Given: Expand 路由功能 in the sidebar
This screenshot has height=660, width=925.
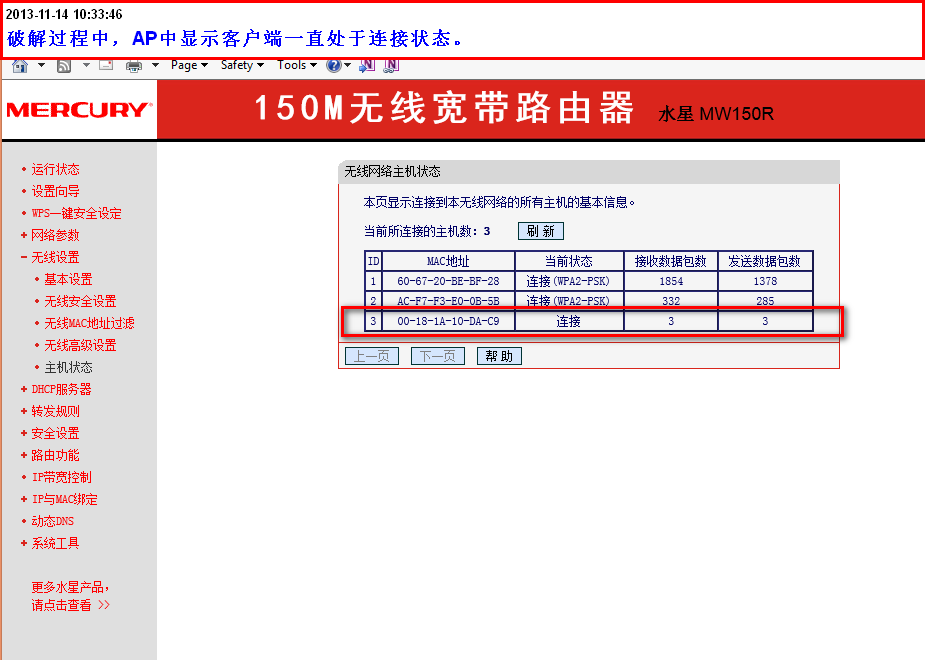Looking at the screenshot, I should pos(55,455).
